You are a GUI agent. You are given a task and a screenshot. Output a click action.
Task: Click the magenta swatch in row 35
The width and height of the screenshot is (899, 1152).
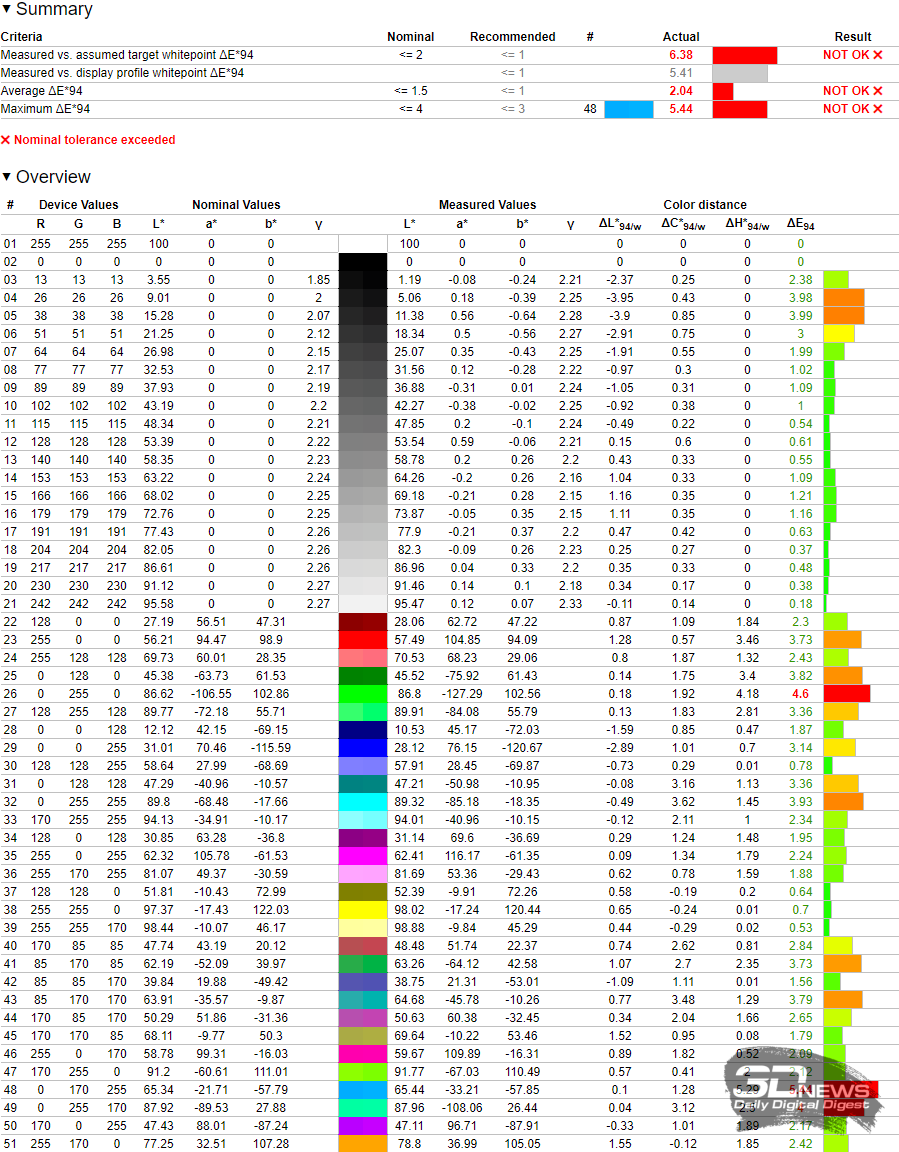[363, 855]
